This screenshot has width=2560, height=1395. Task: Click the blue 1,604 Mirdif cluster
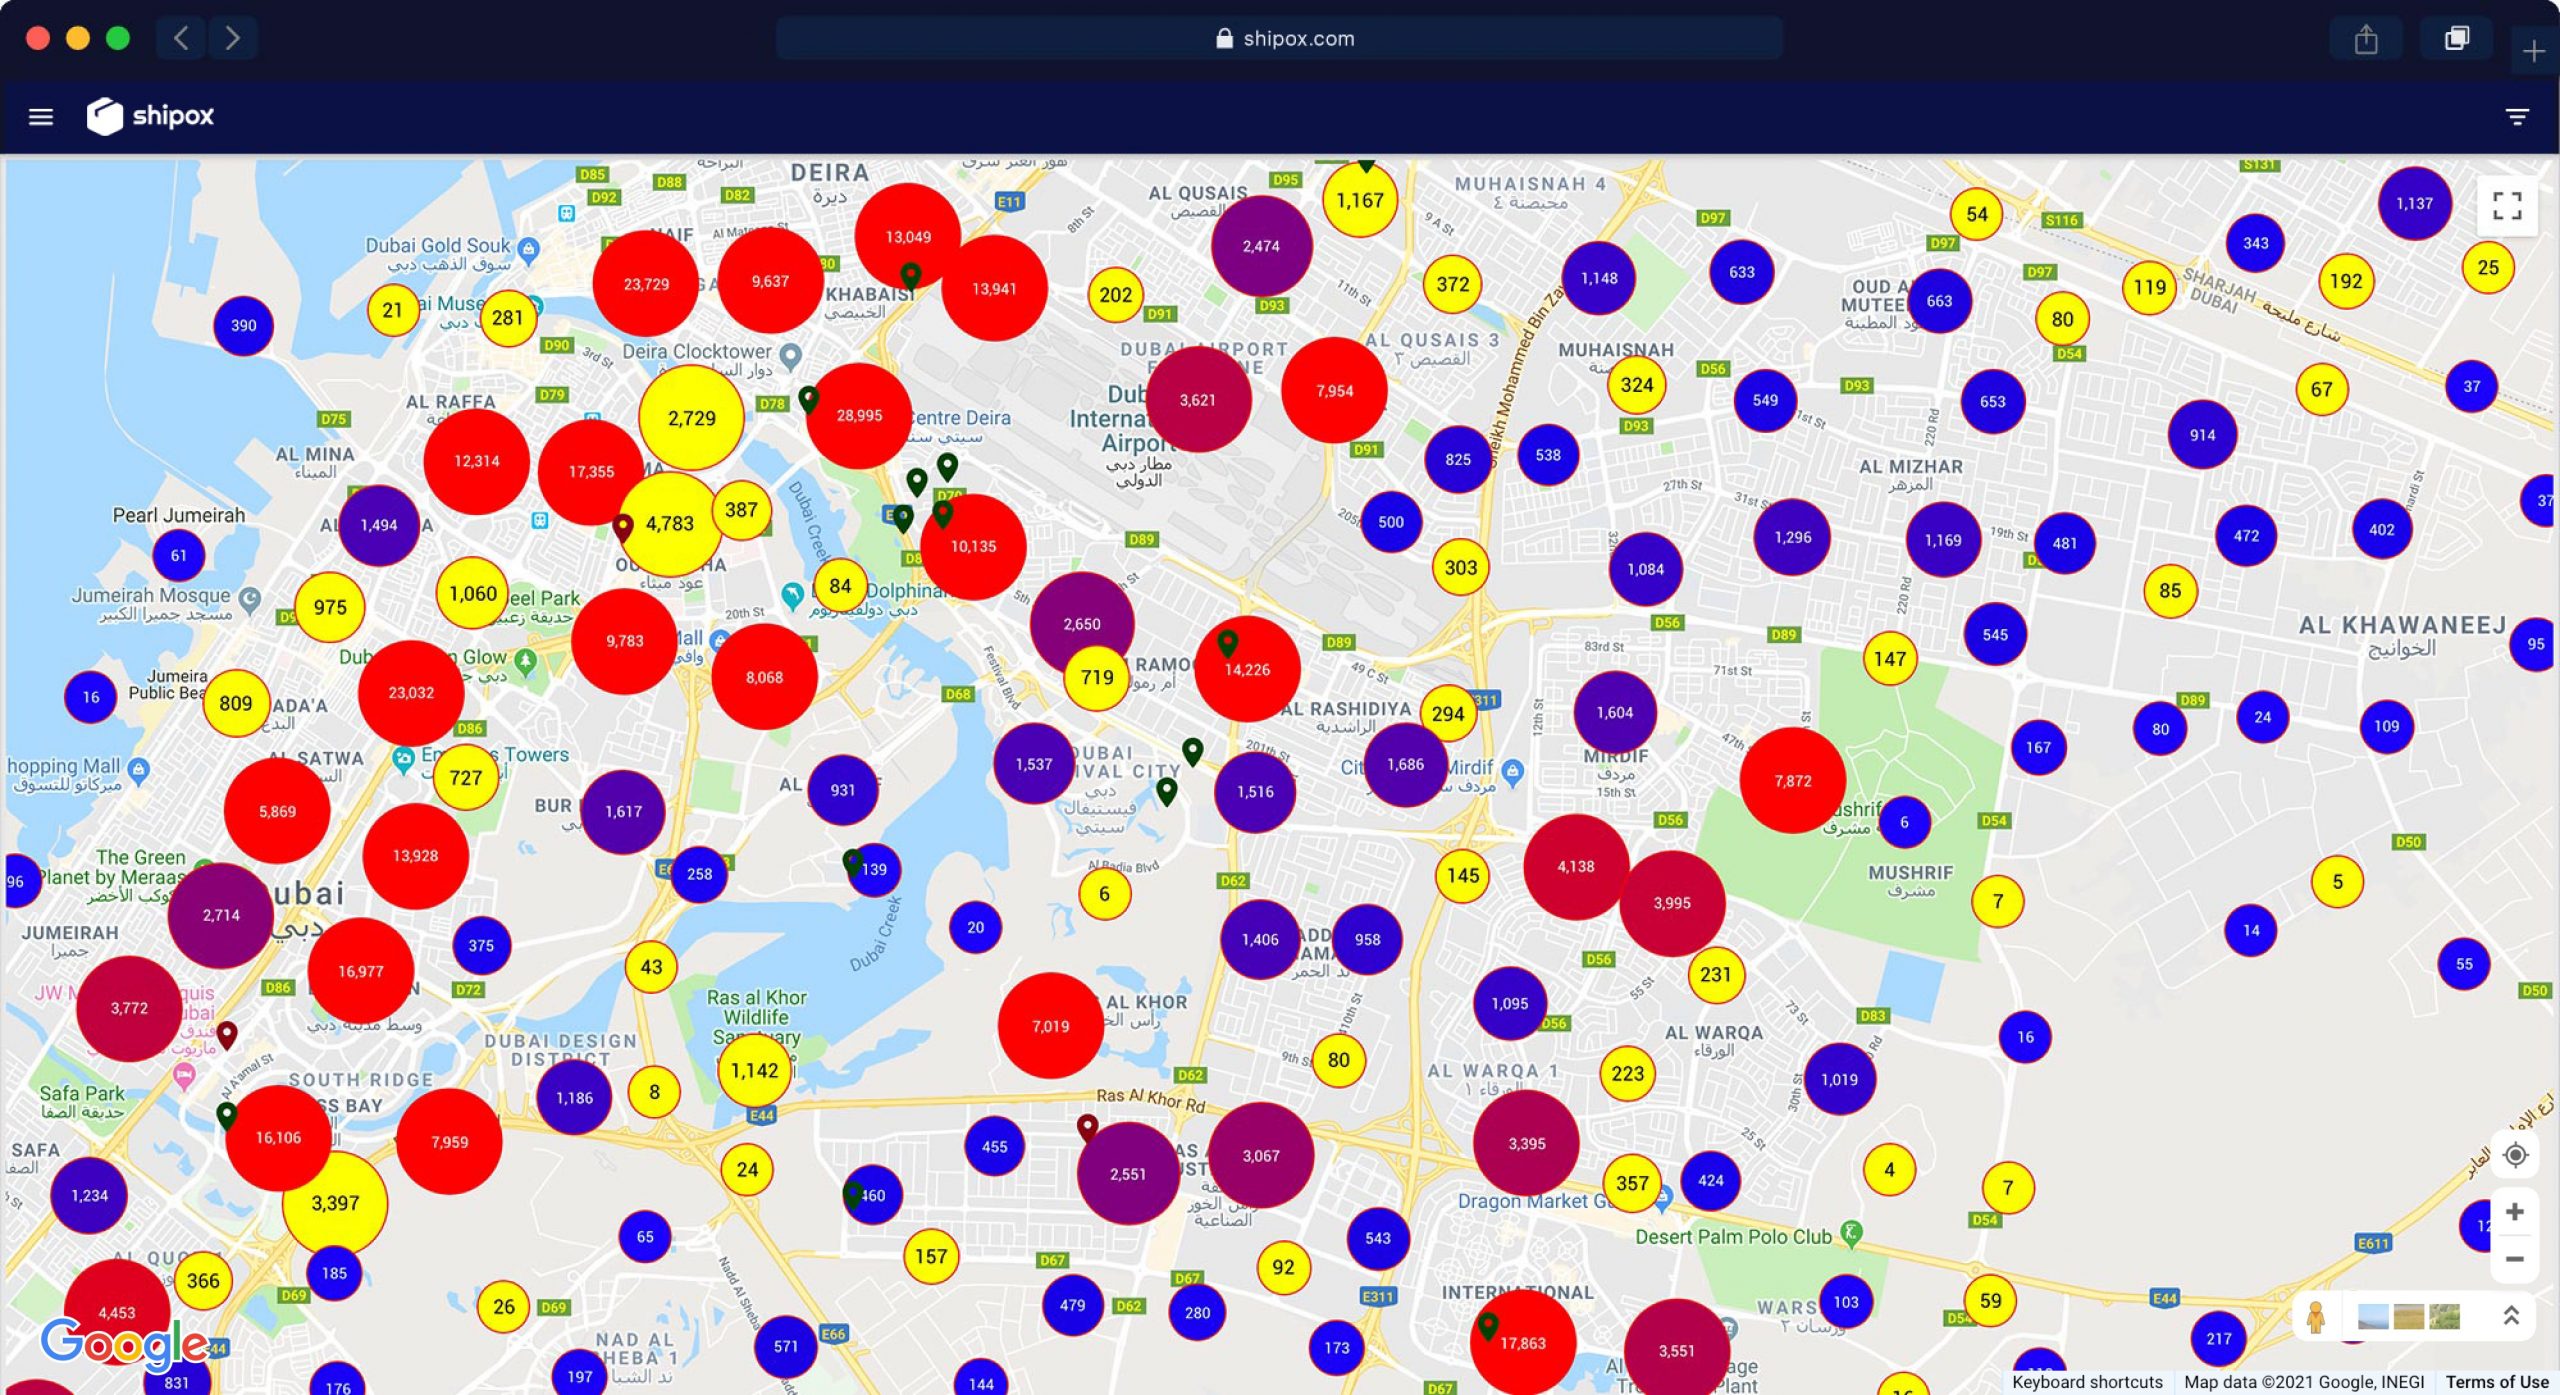(1614, 713)
